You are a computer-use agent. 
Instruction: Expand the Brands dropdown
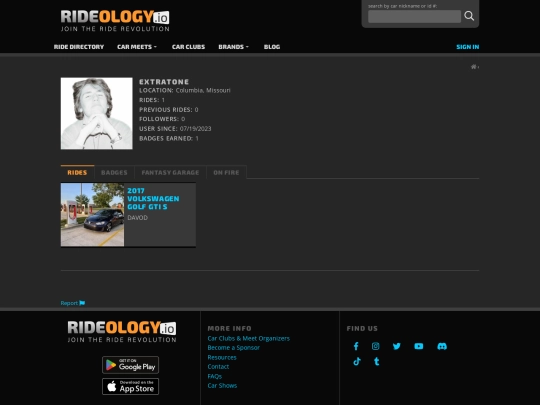pyautogui.click(x=233, y=47)
